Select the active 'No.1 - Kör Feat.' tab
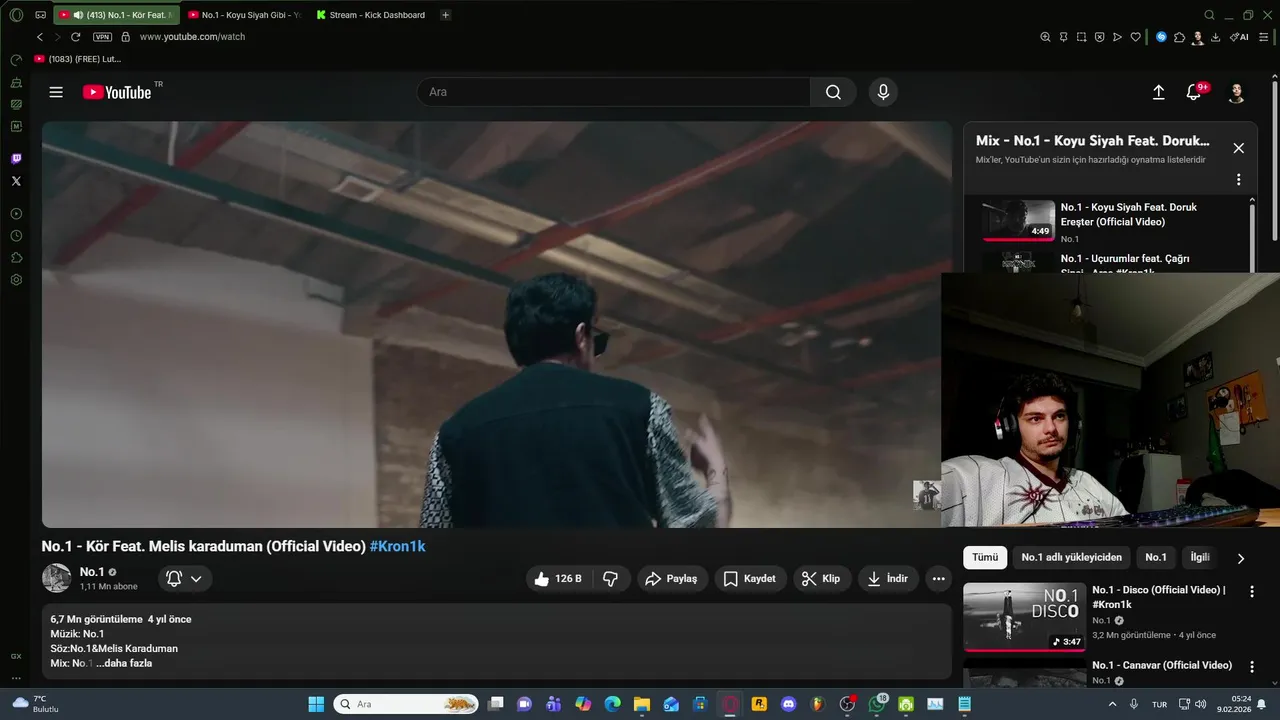1280x720 pixels. pyautogui.click(x=116, y=15)
